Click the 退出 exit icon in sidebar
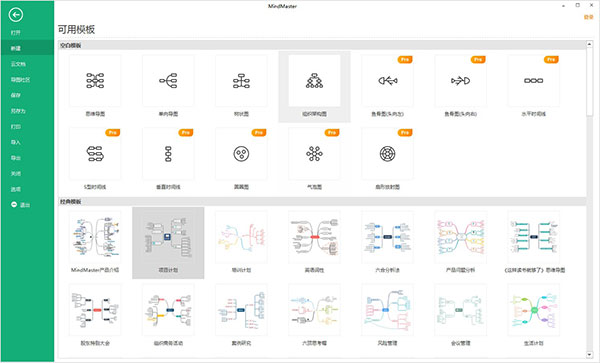 [14, 205]
